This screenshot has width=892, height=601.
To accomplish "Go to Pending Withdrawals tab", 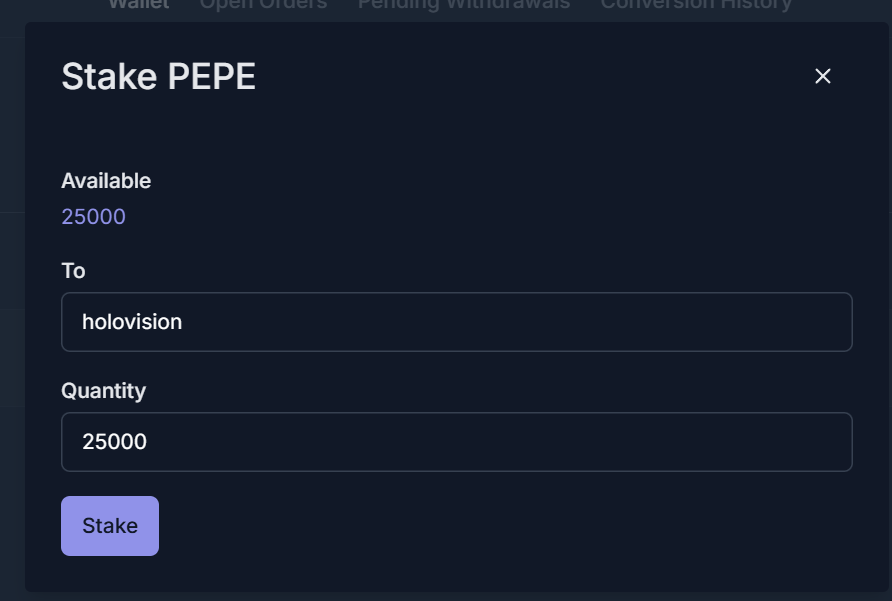I will (x=464, y=5).
